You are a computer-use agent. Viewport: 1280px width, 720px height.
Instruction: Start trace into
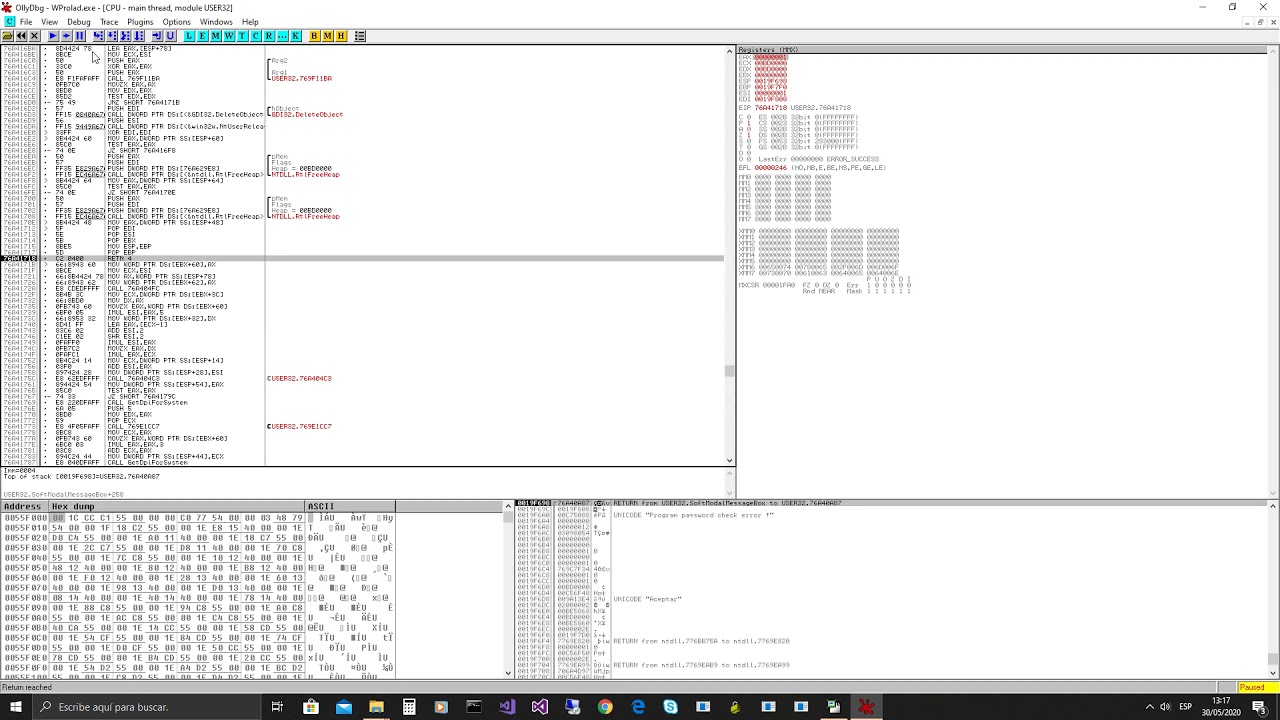125,36
